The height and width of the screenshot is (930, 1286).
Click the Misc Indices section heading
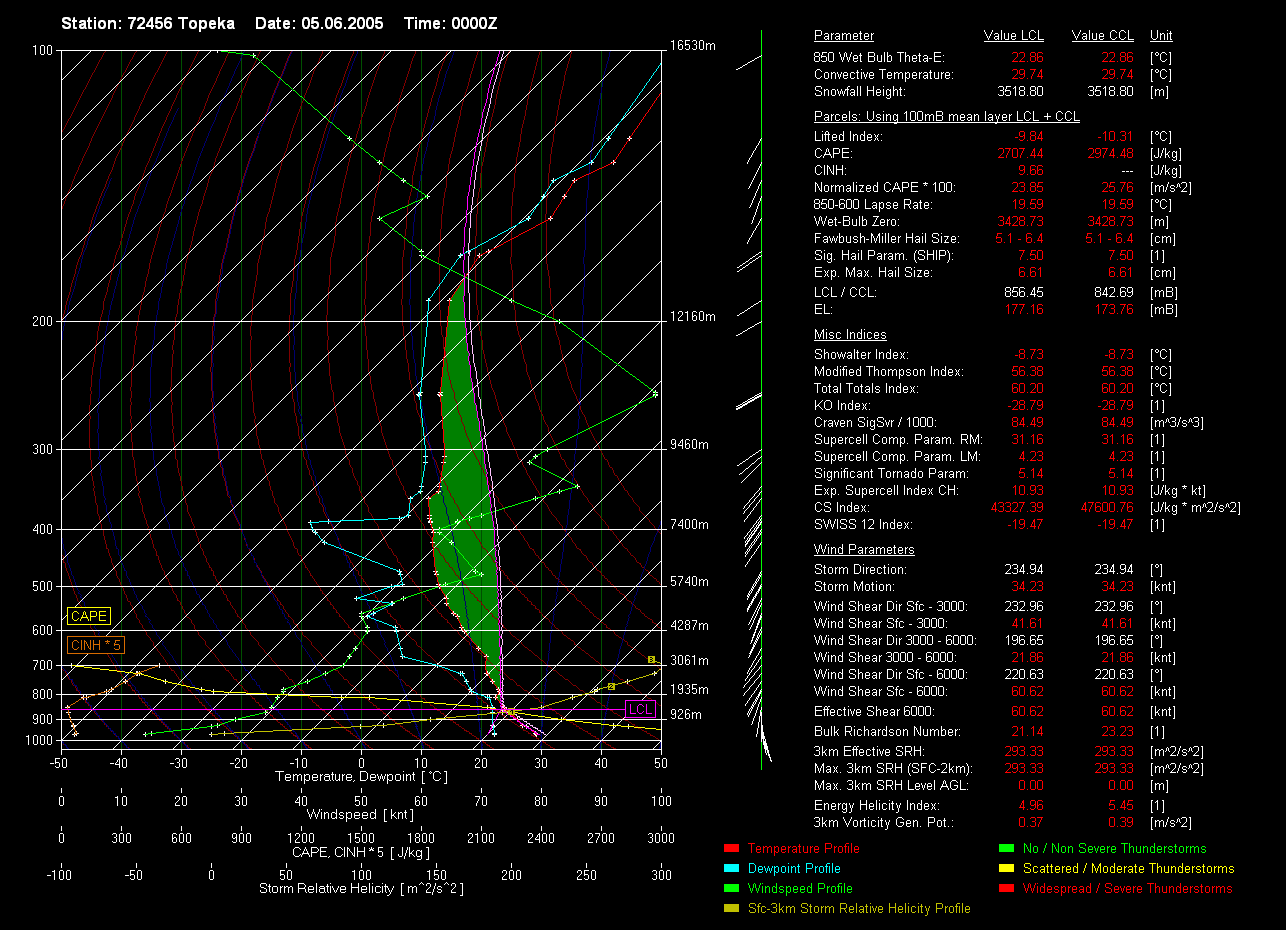tap(850, 335)
